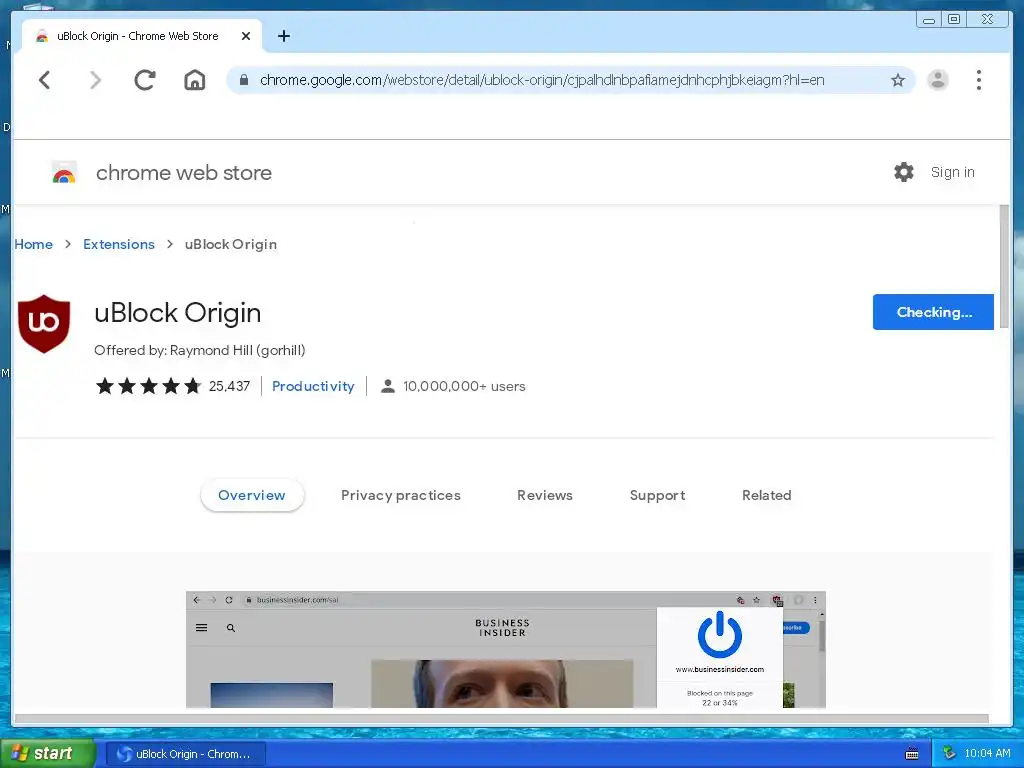Open a new tab with the plus button

283,36
